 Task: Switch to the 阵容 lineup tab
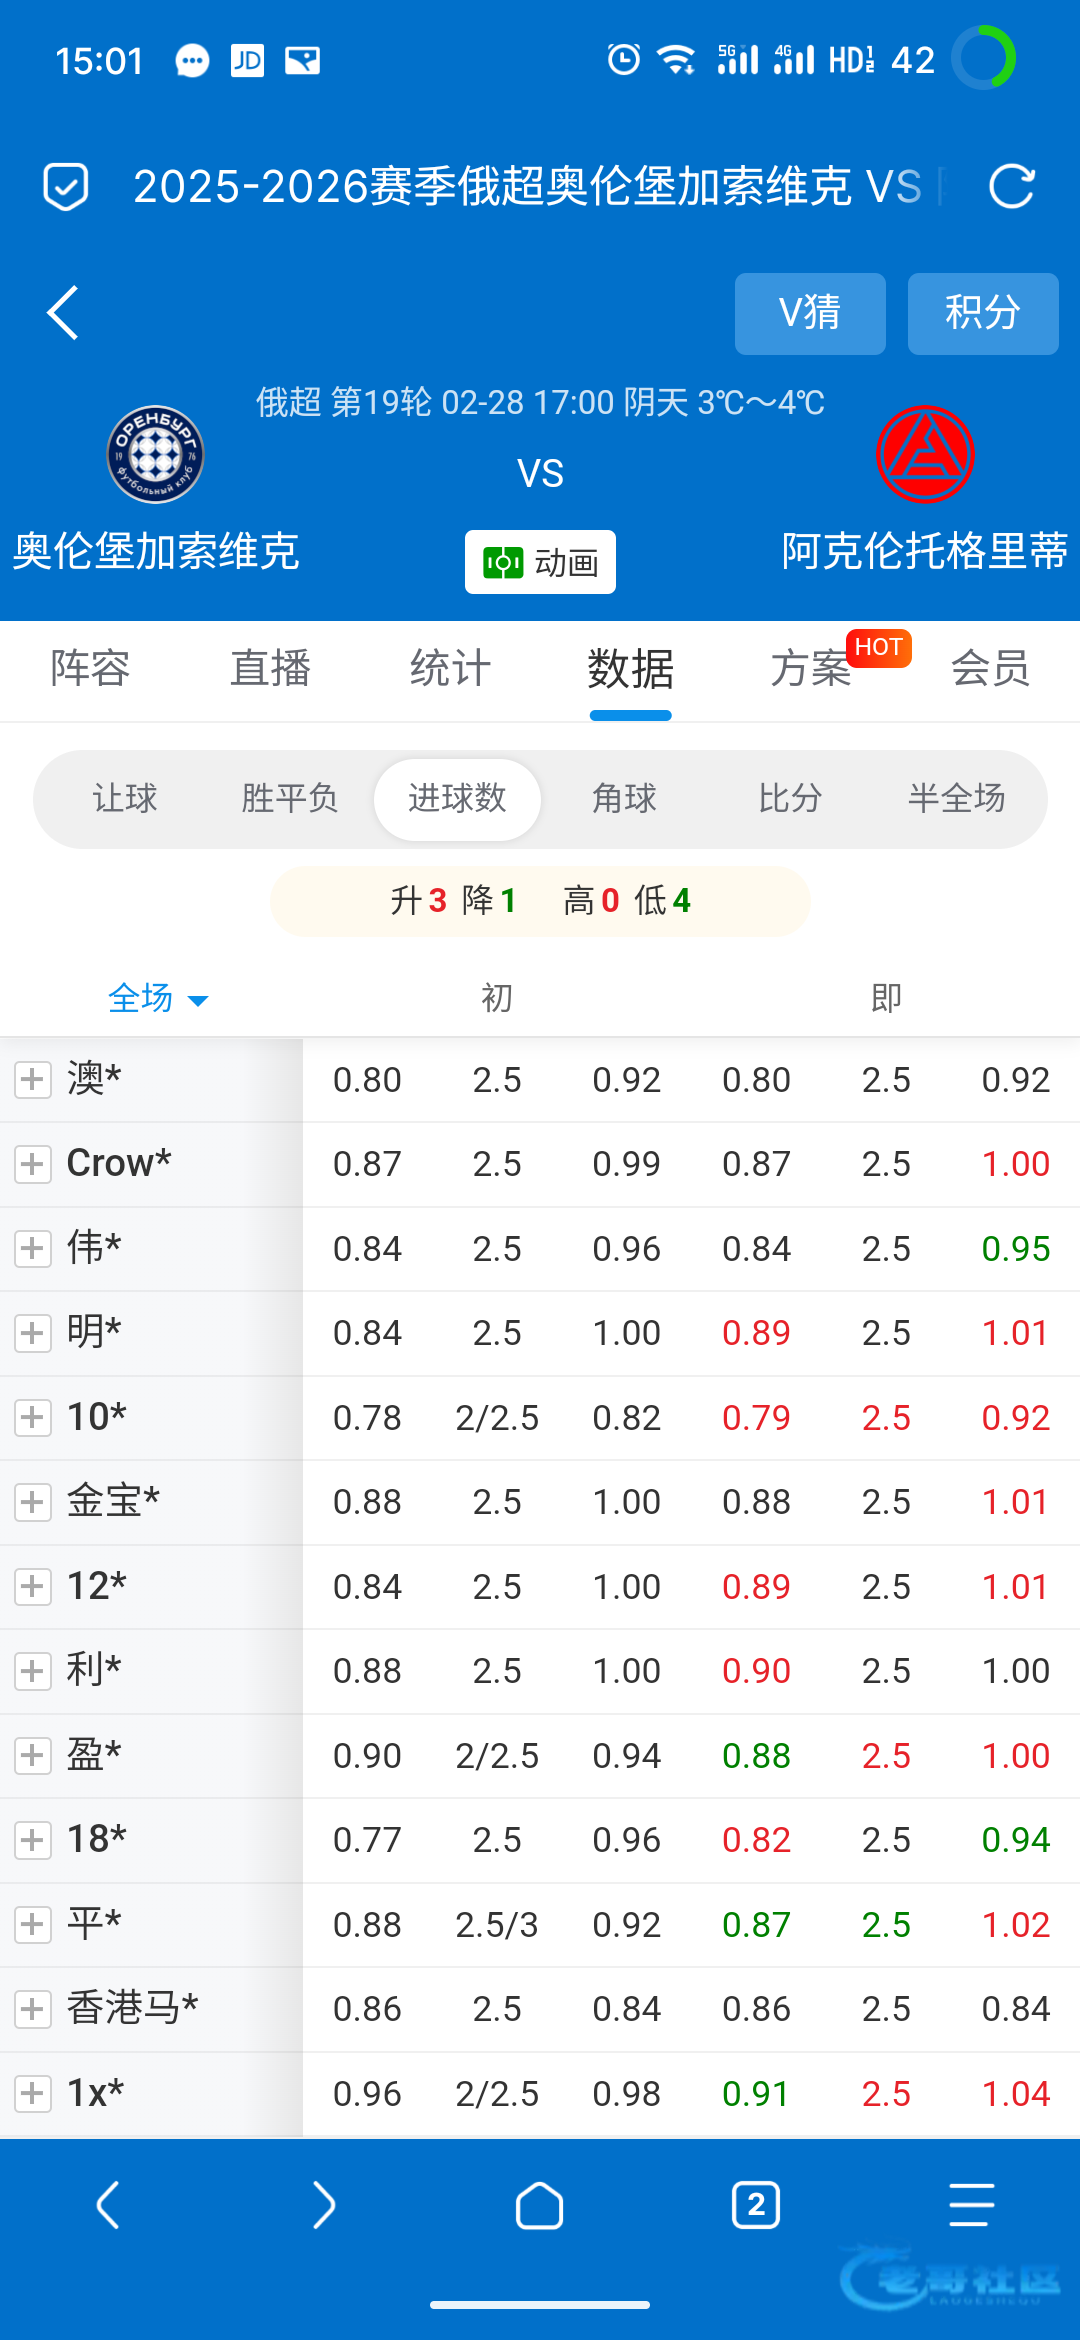point(90,669)
